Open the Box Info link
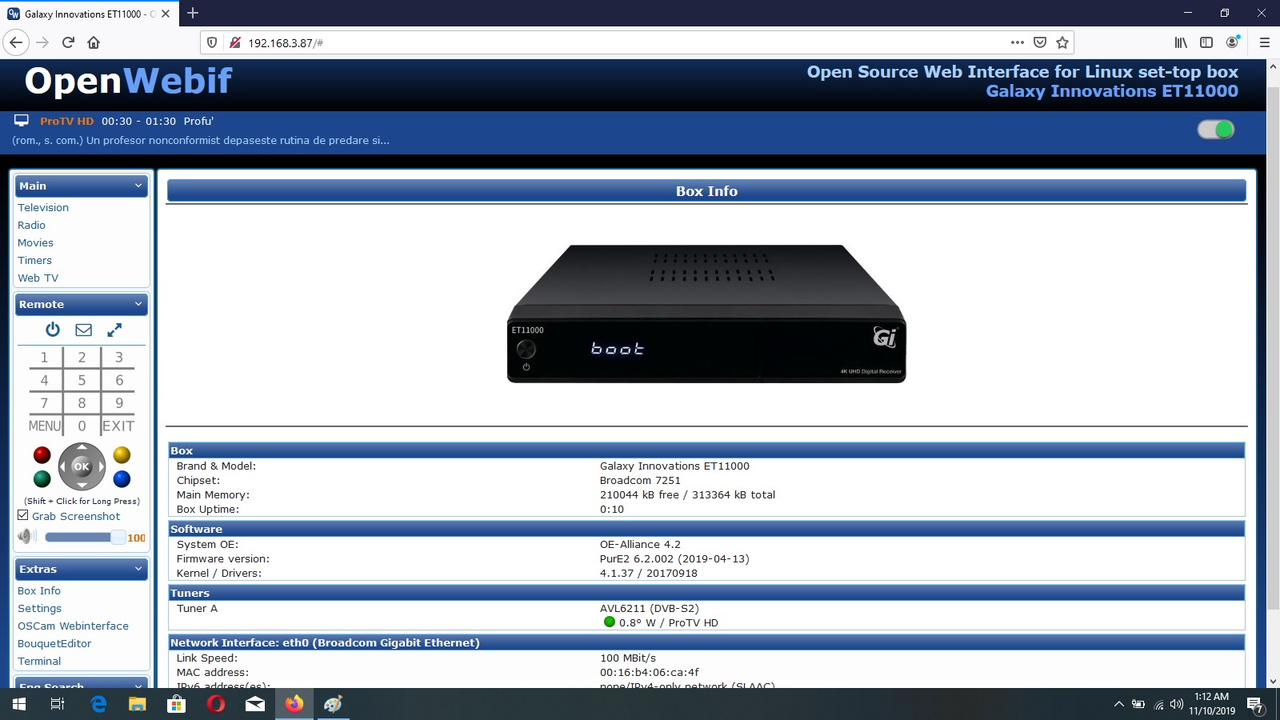The image size is (1280, 720). [39, 591]
